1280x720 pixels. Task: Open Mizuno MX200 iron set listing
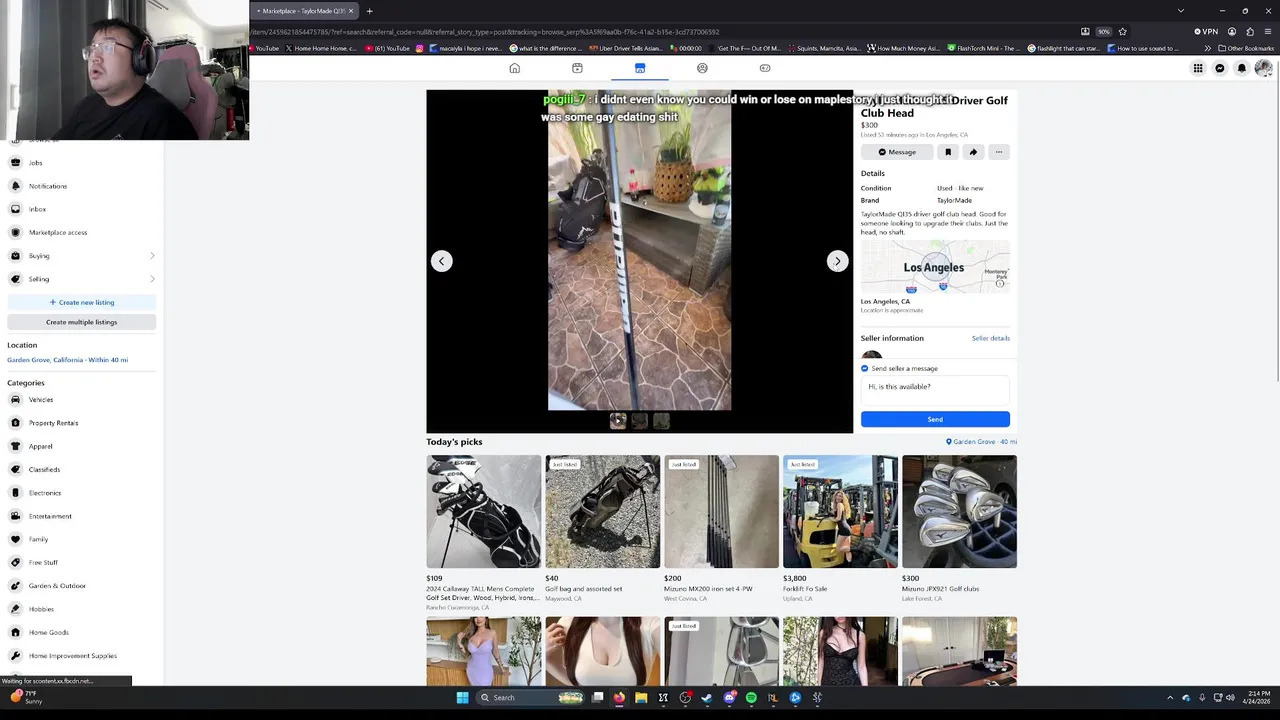click(x=721, y=529)
